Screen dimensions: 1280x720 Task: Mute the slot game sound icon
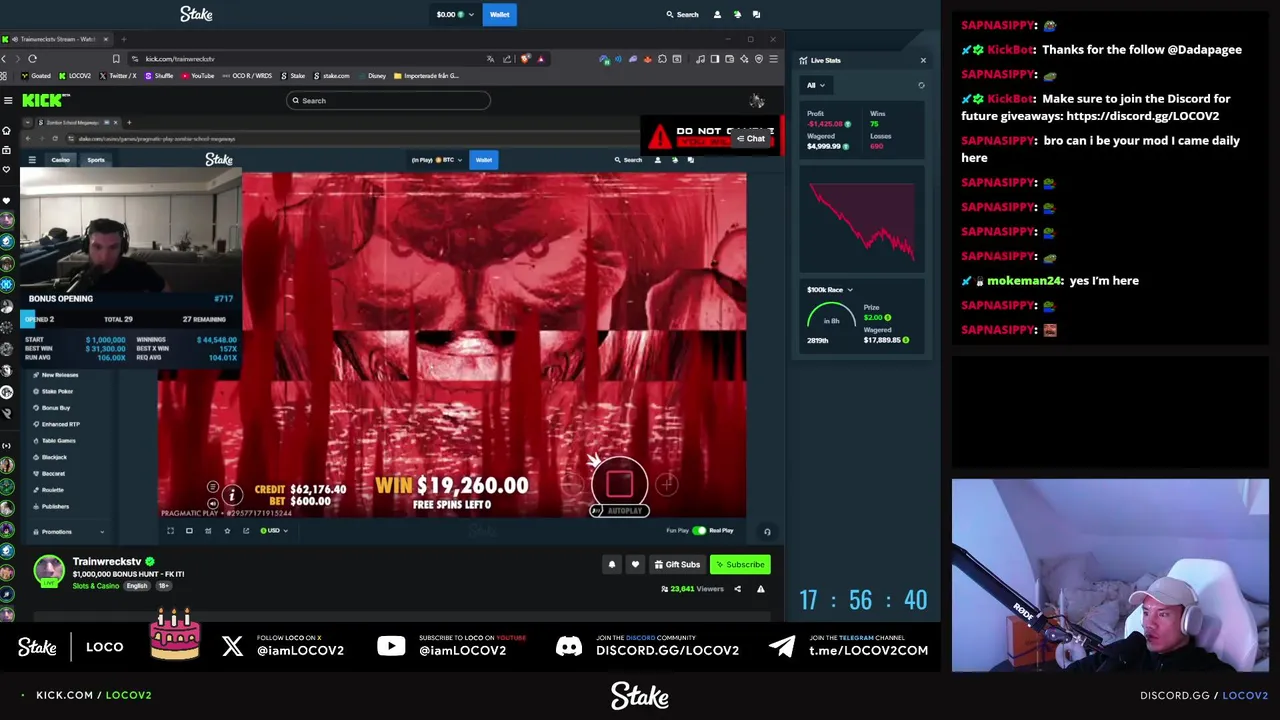pos(212,502)
